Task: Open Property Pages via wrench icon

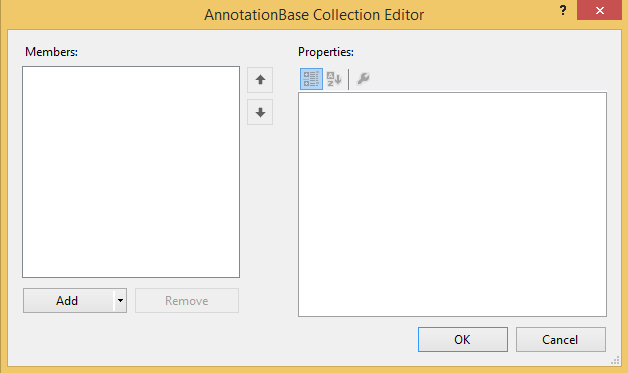Action: click(x=363, y=79)
